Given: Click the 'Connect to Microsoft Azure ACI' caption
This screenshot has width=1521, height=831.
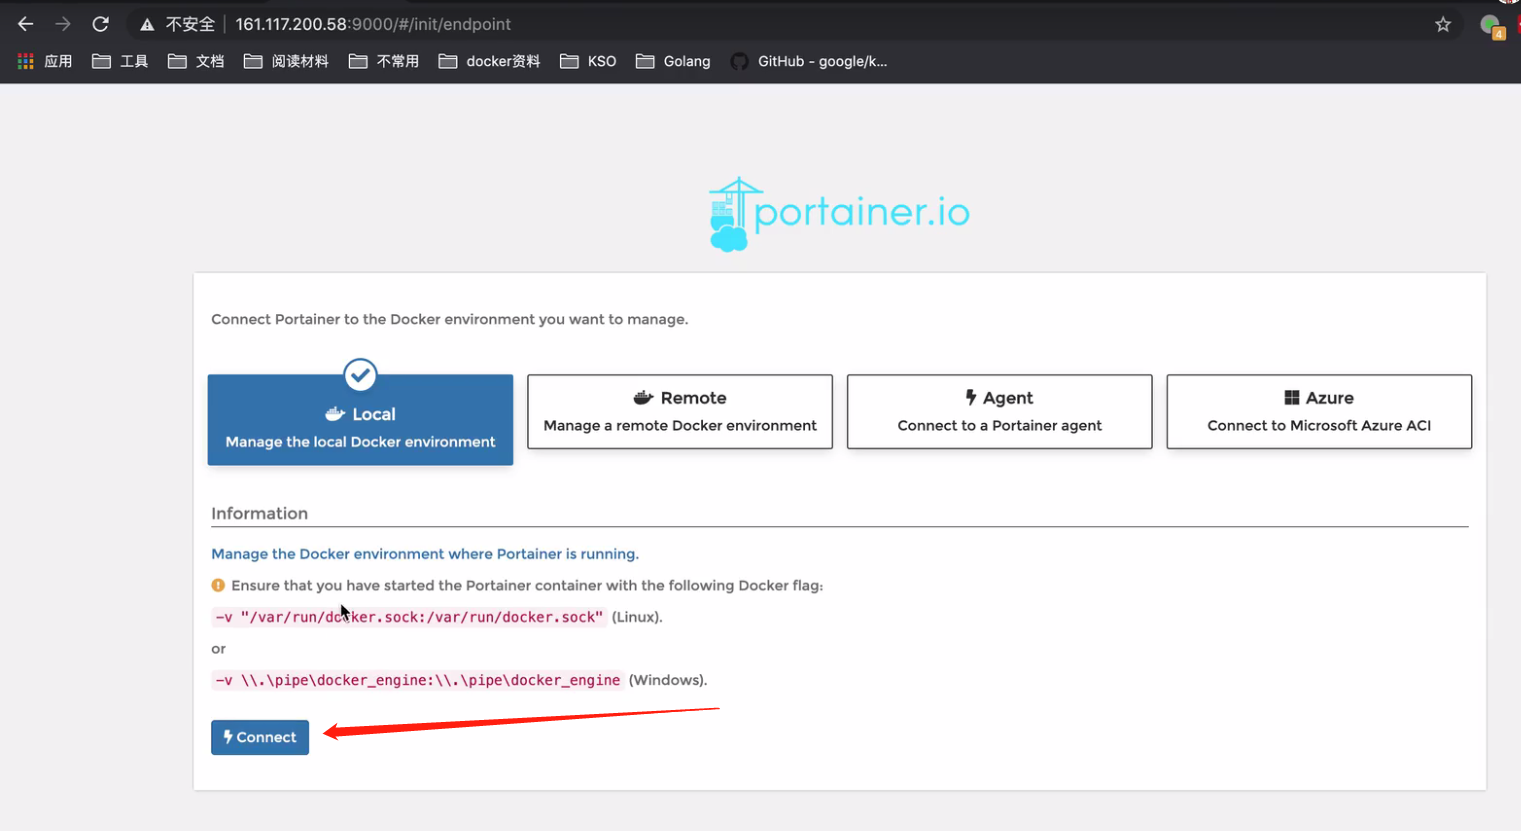Looking at the screenshot, I should click(1319, 425).
